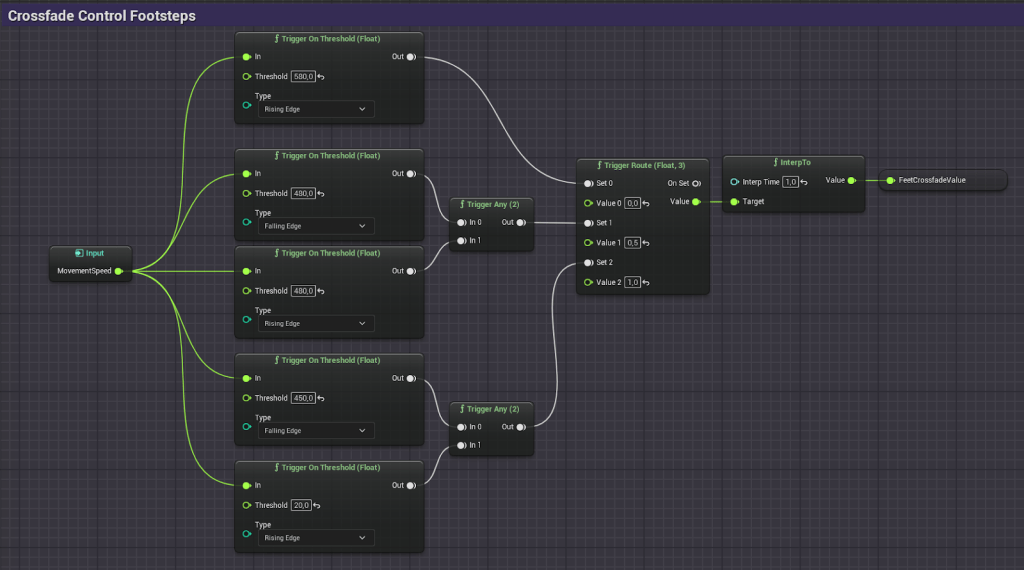This screenshot has height=570, width=1024.
Task: Click the MovementSpeed output pin on Input node
Action: (x=119, y=271)
